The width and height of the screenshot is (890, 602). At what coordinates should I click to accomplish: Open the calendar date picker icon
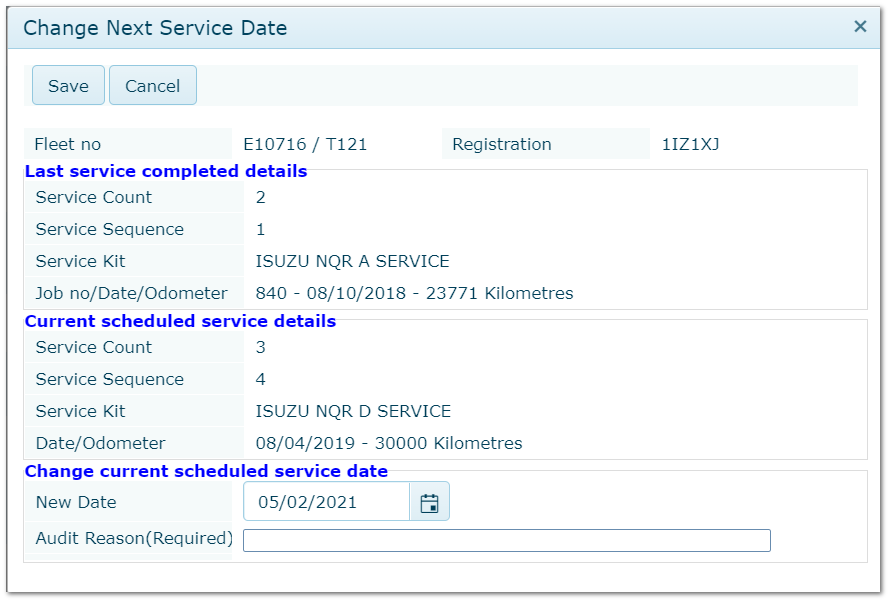pyautogui.click(x=430, y=502)
